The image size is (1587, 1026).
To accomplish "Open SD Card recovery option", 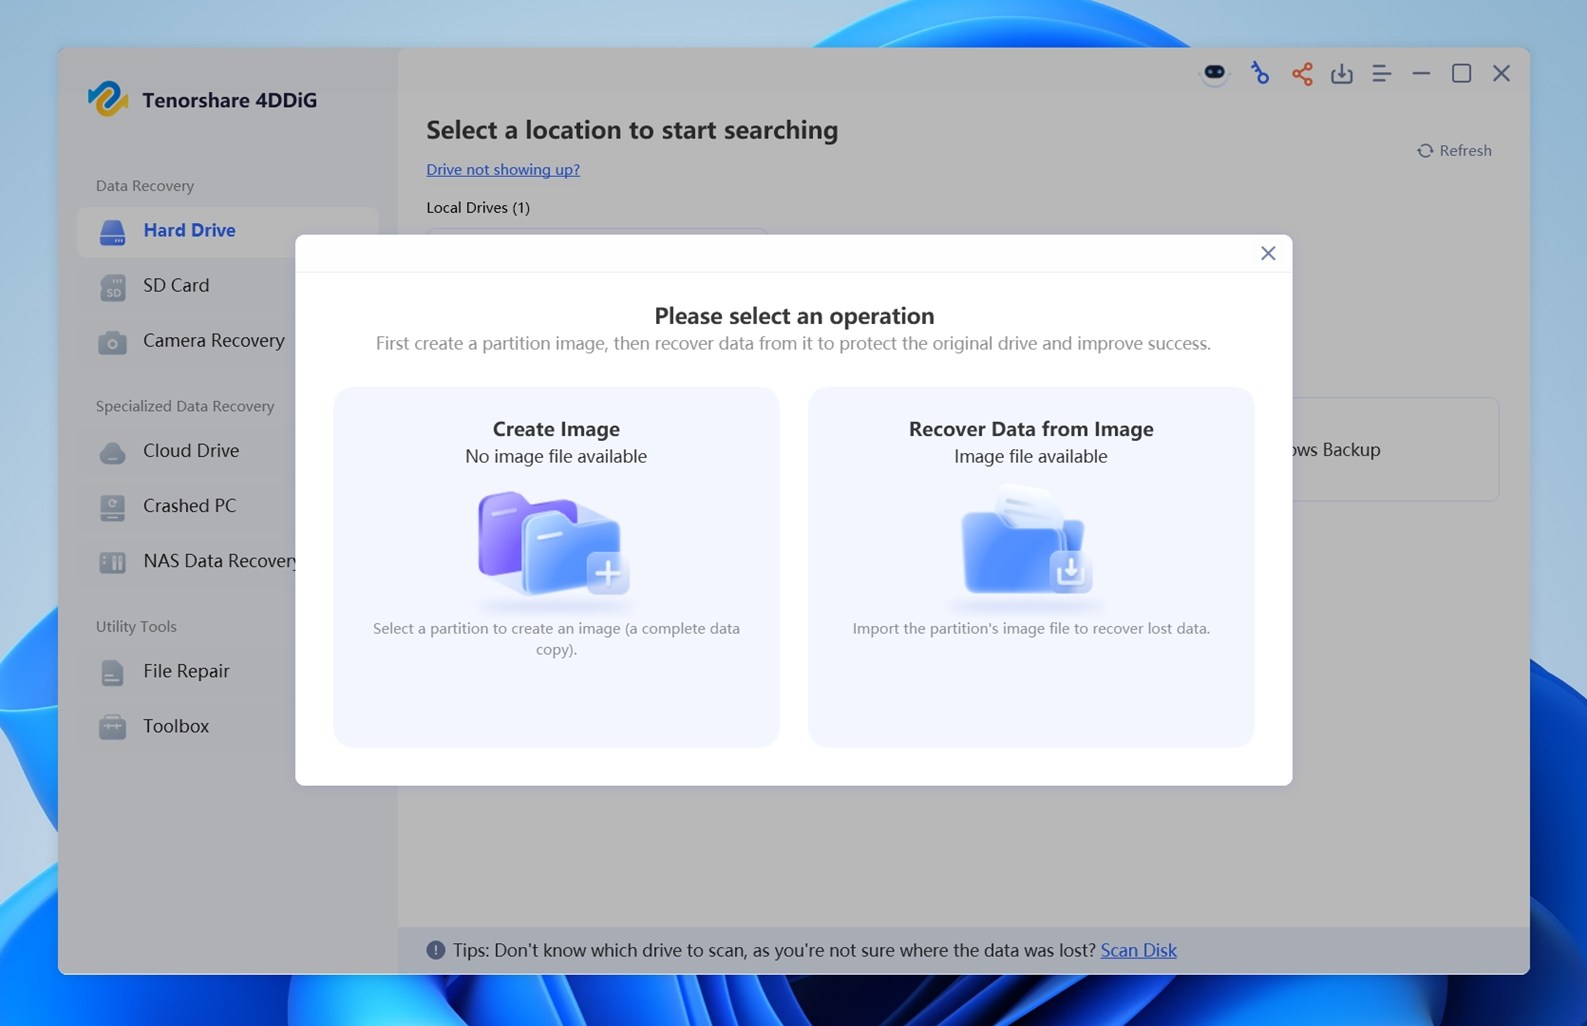I will 176,286.
